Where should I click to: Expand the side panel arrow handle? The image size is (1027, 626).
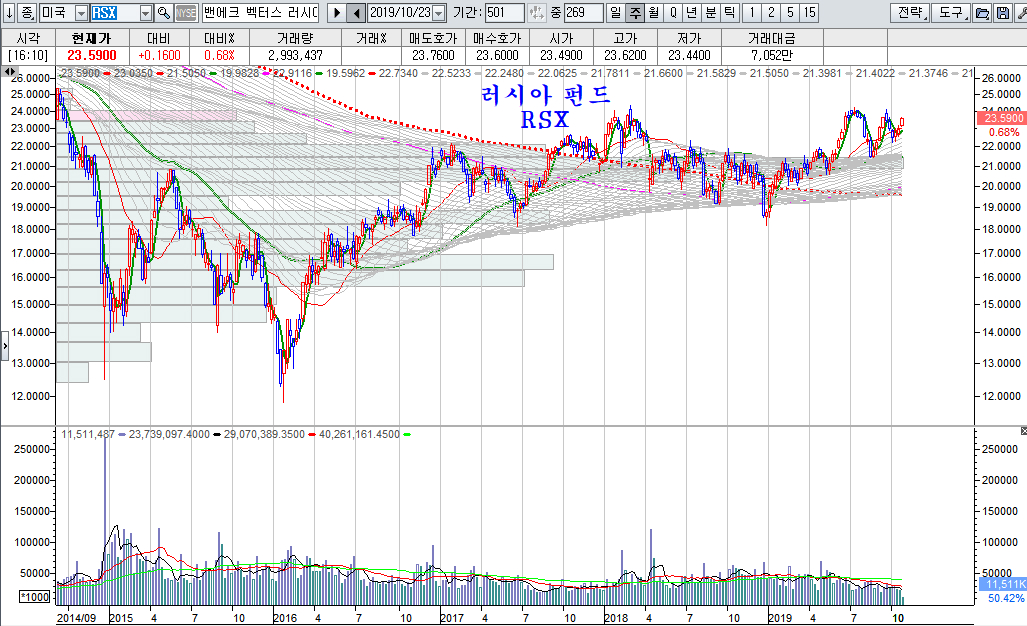pyautogui.click(x=5, y=346)
